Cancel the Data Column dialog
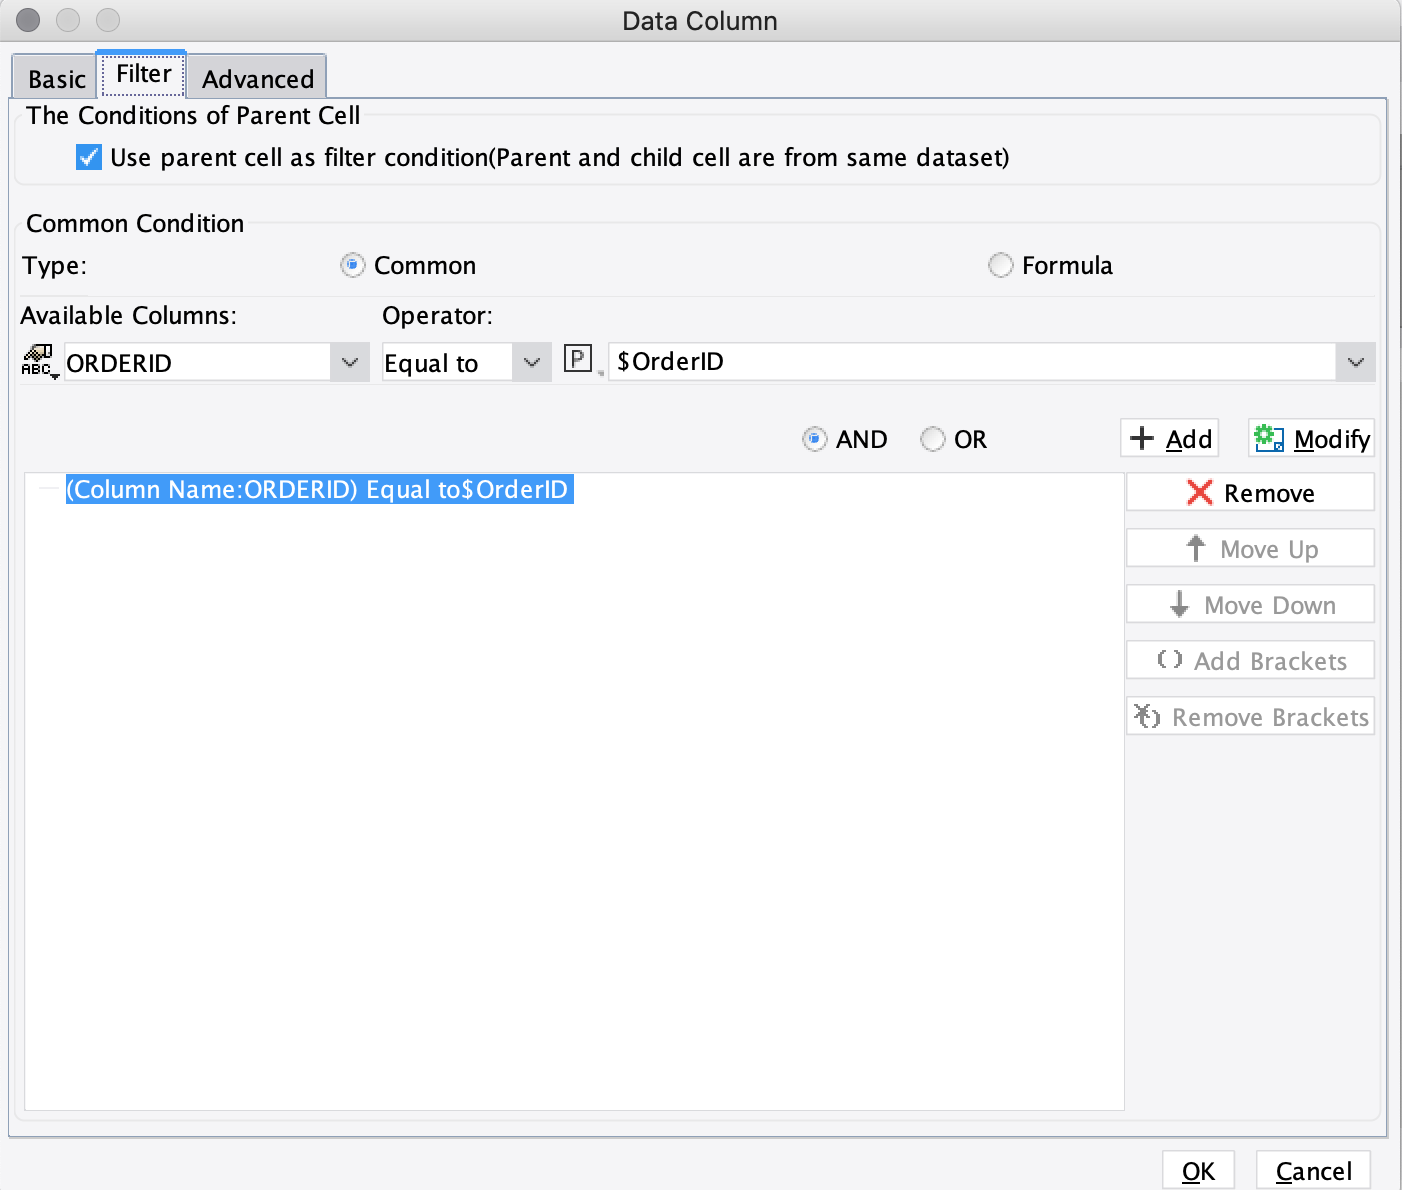 1313,1171
